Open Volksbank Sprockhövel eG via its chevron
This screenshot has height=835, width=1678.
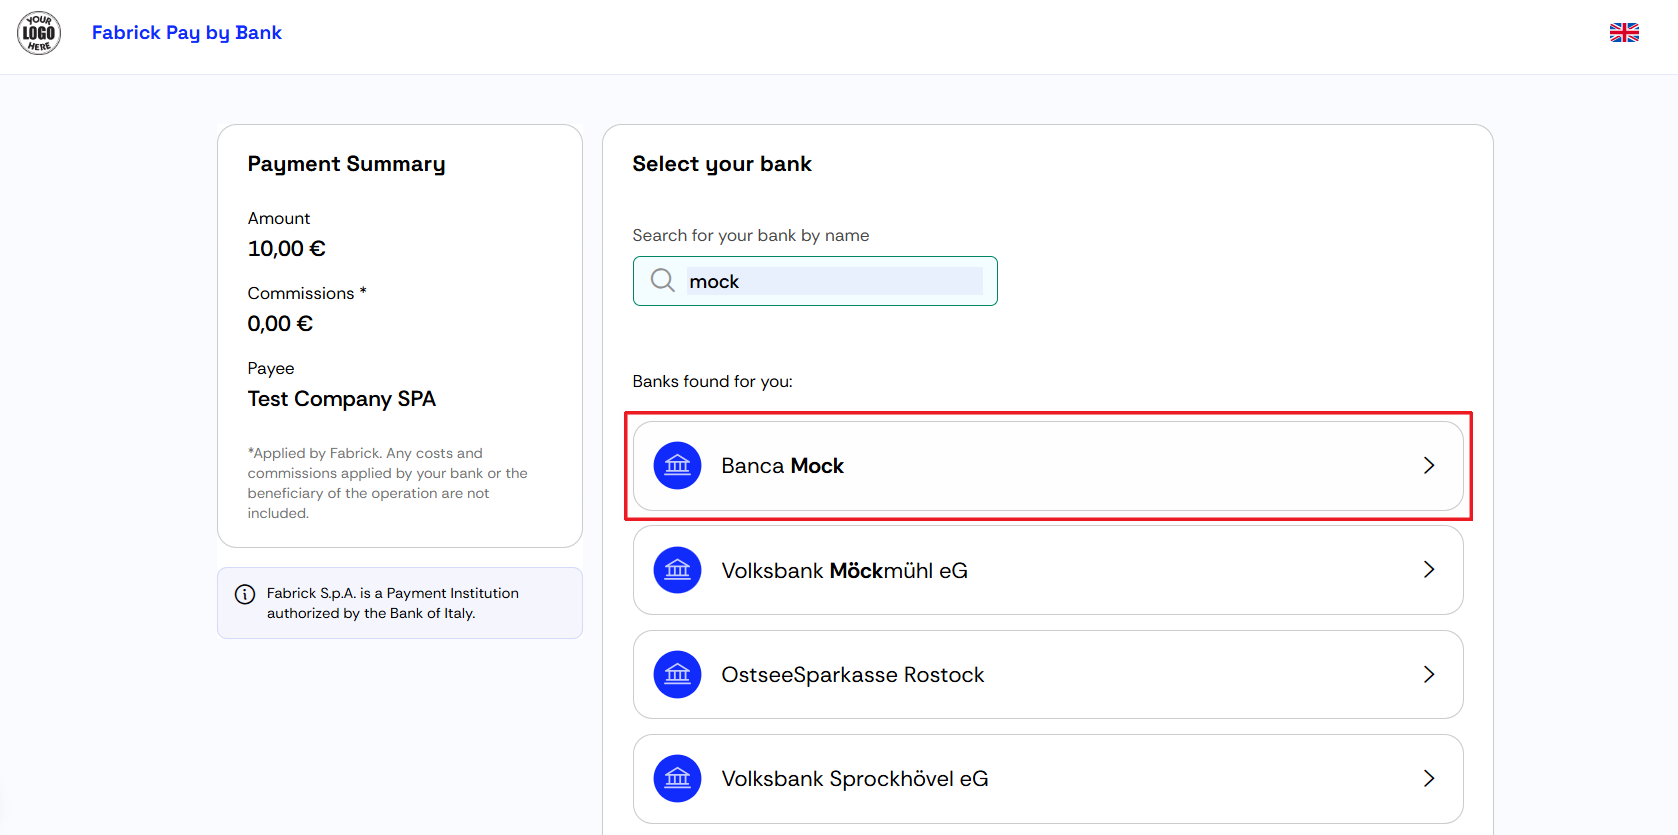[1429, 779]
